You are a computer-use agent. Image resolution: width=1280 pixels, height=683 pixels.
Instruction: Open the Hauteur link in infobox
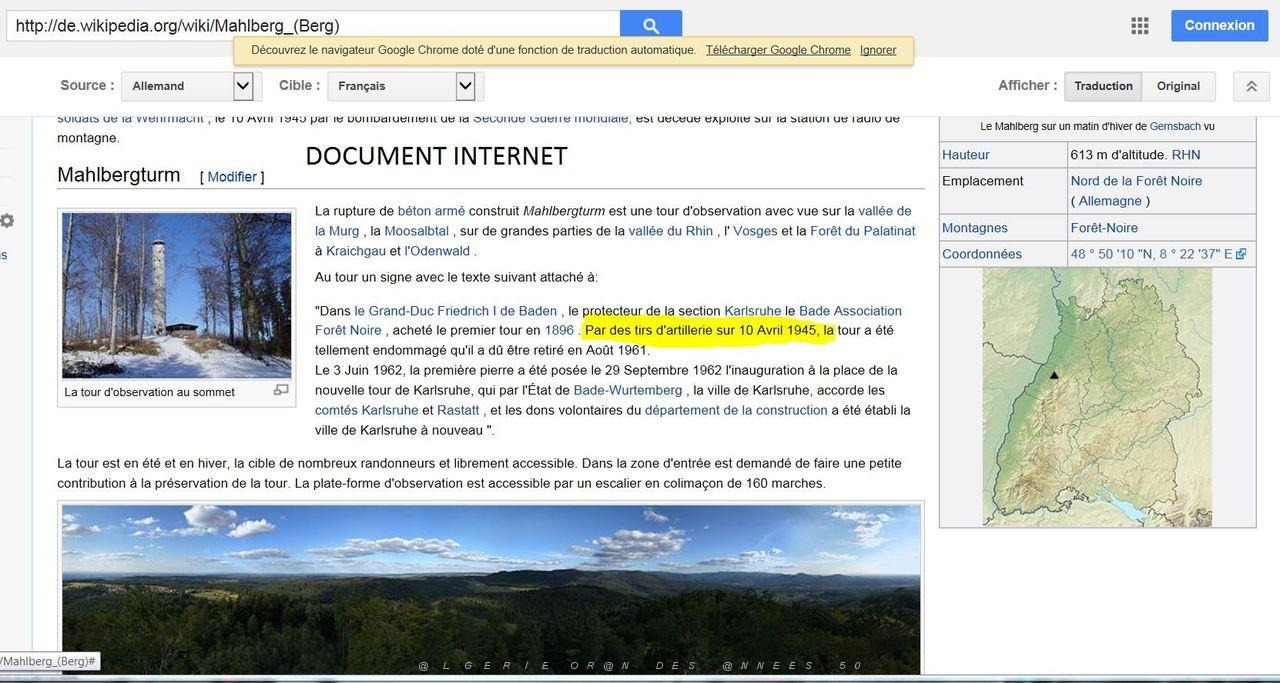click(966, 155)
